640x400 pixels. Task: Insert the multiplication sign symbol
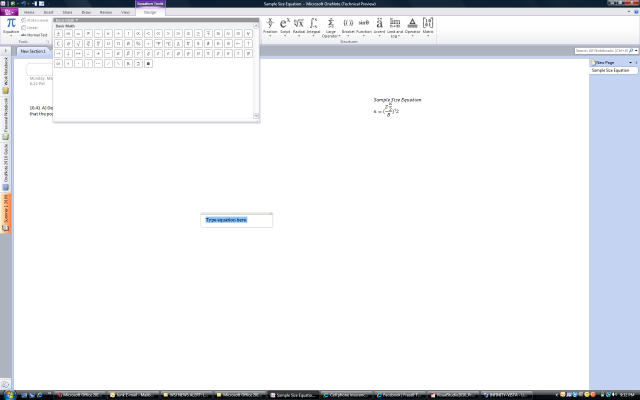pos(108,33)
